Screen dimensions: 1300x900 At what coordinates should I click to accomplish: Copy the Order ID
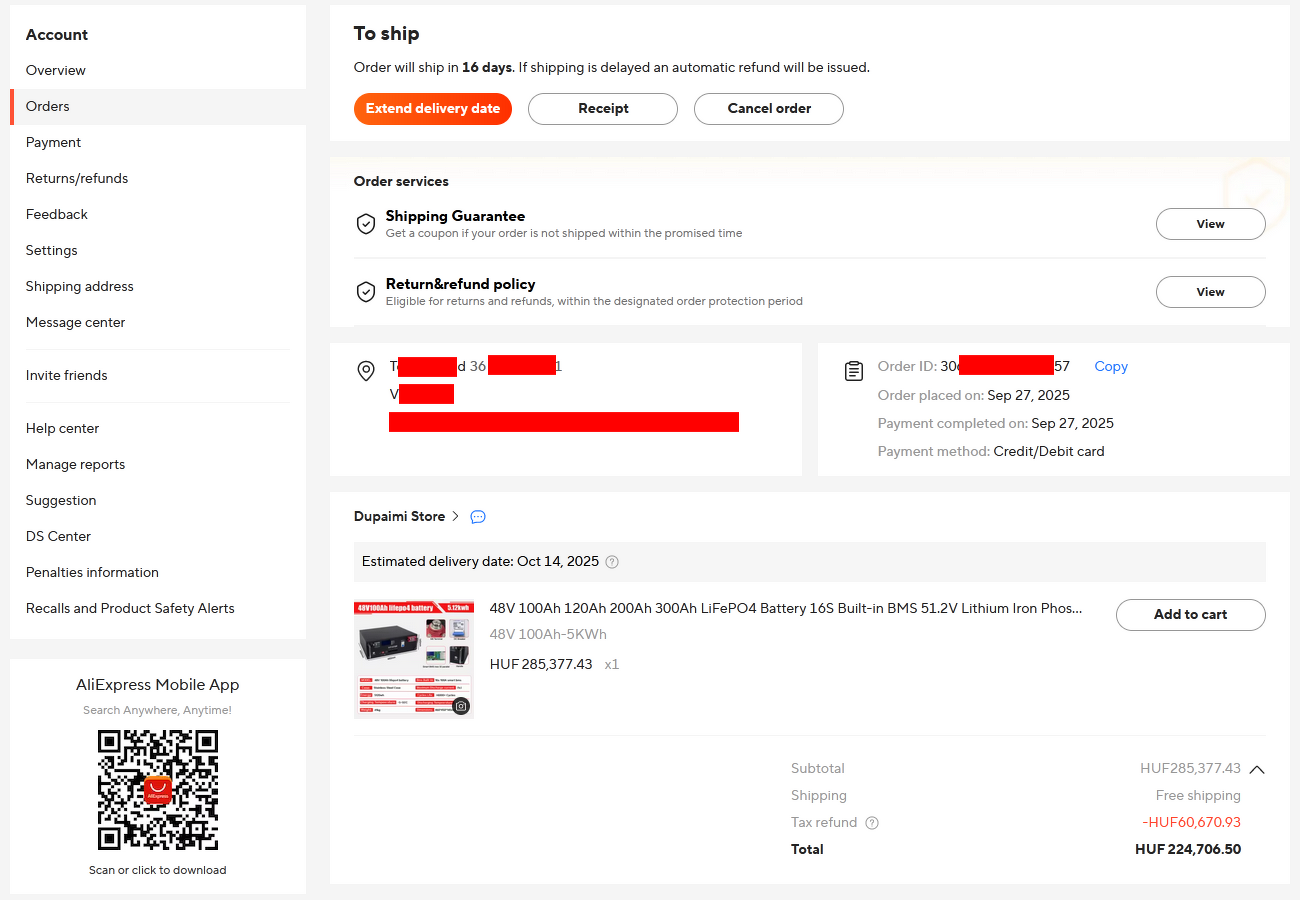click(x=1111, y=367)
